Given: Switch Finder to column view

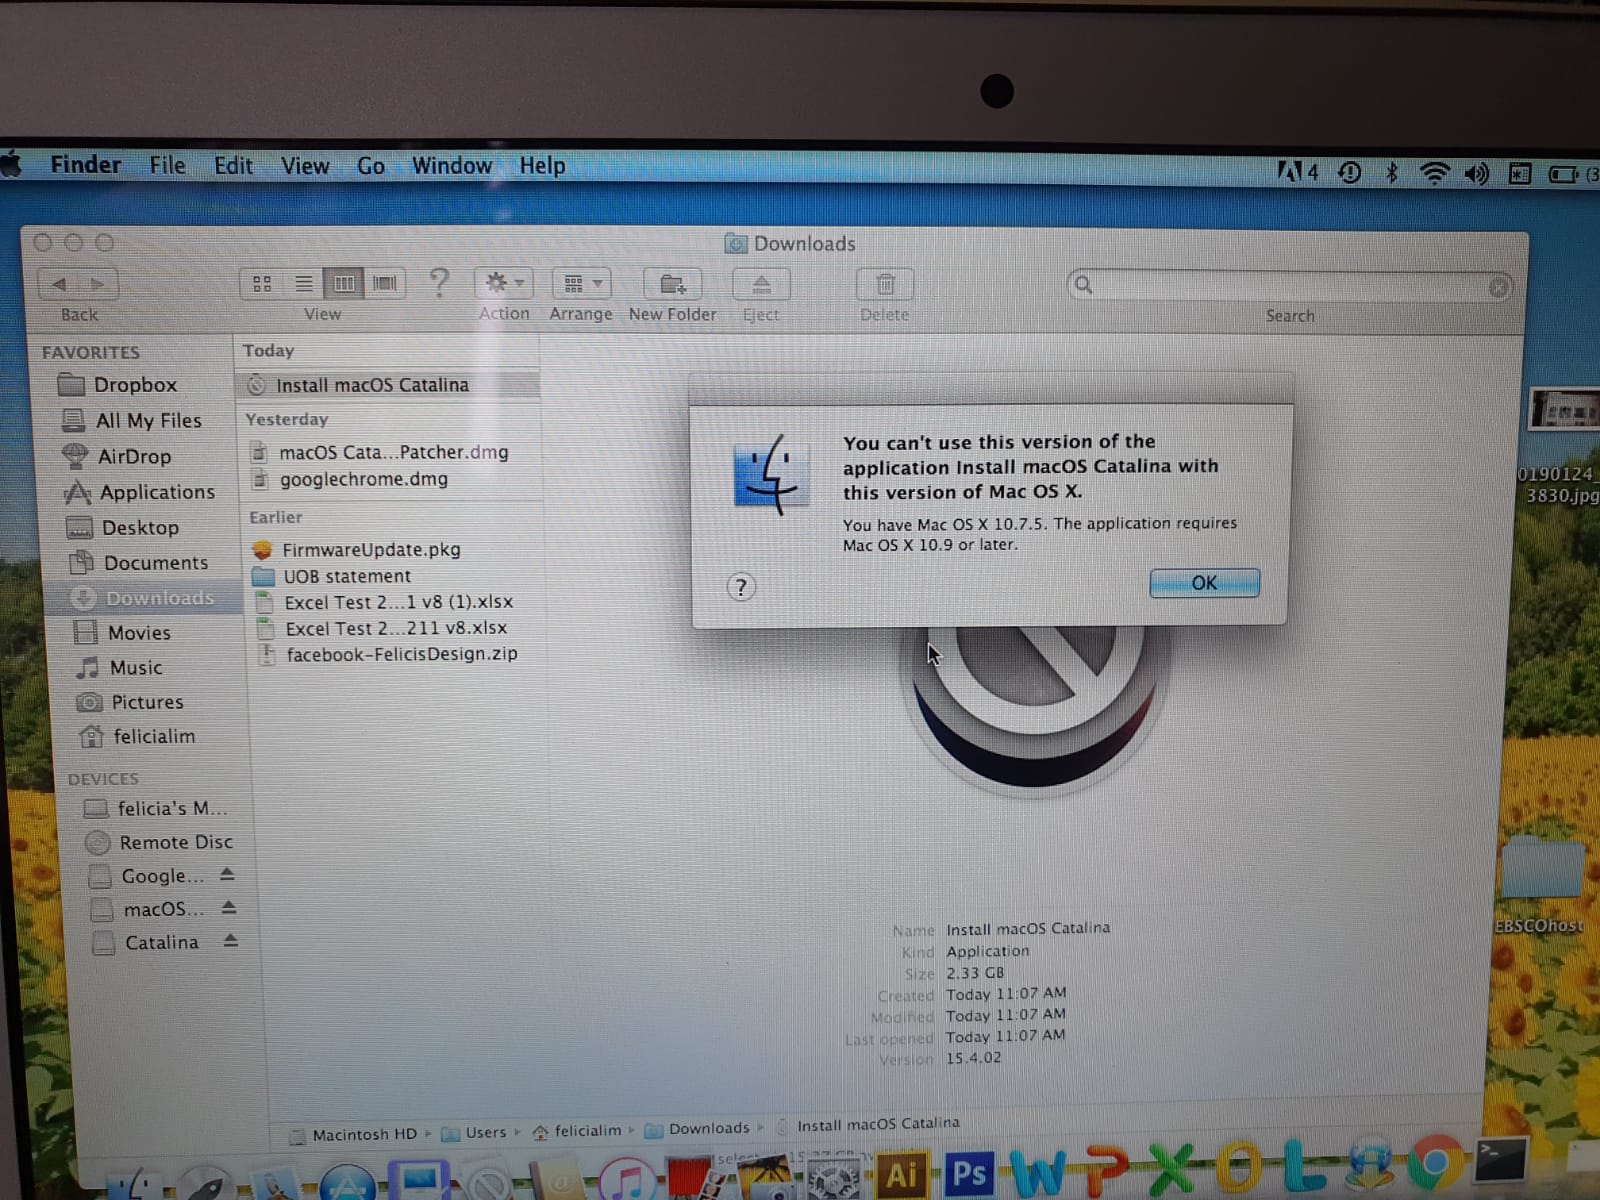Looking at the screenshot, I should [344, 284].
